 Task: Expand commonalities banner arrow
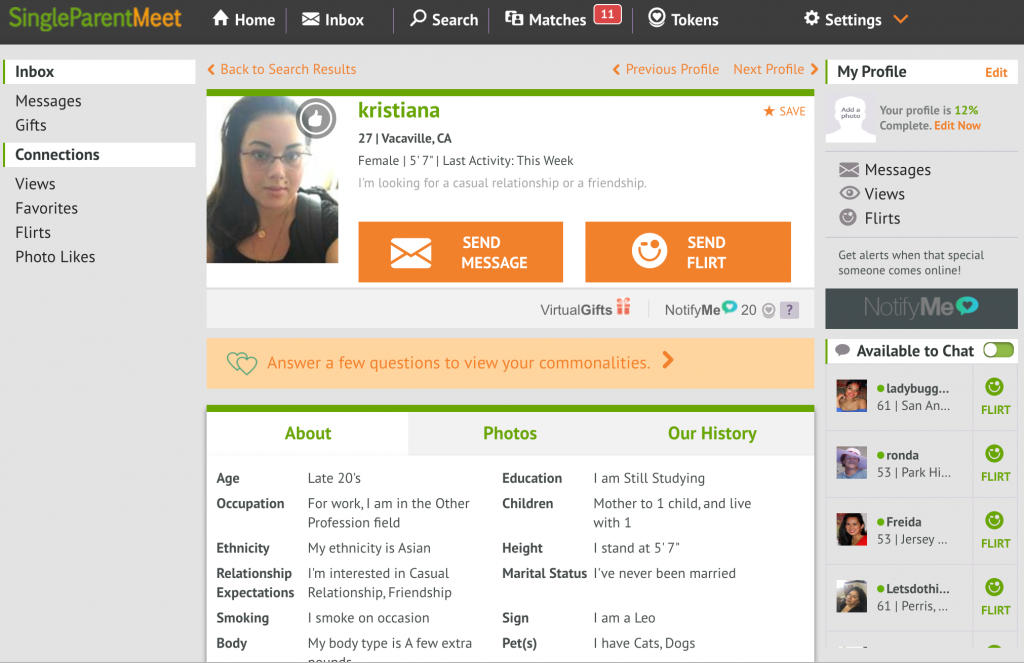tap(667, 361)
